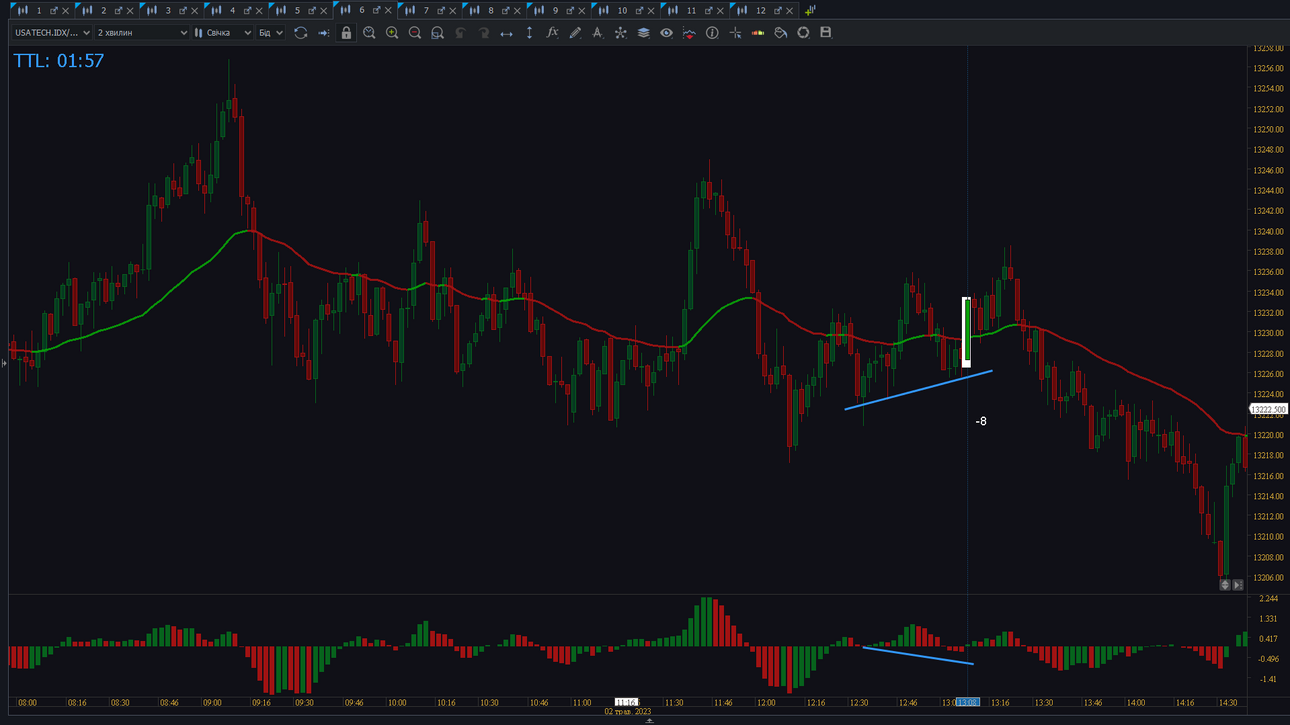The height and width of the screenshot is (725, 1290).
Task: Select the blue trend line on histogram panel
Action: pos(917,655)
